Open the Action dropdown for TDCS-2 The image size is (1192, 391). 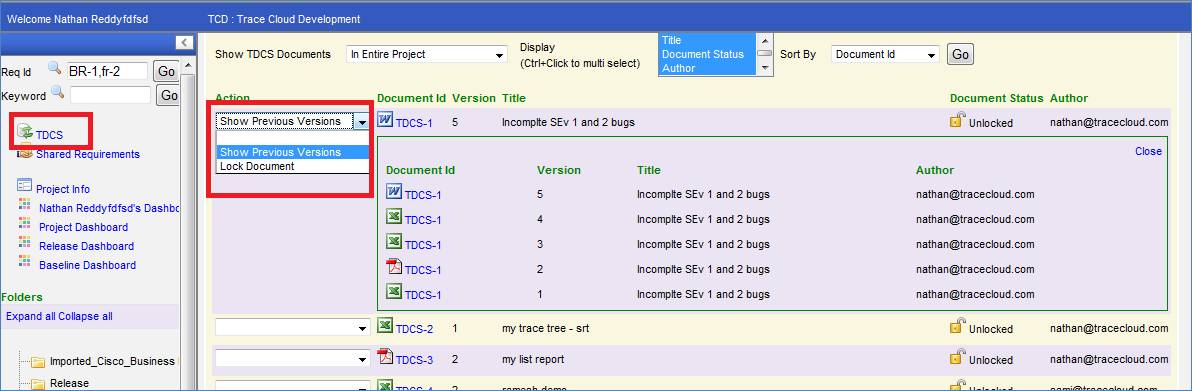point(293,327)
